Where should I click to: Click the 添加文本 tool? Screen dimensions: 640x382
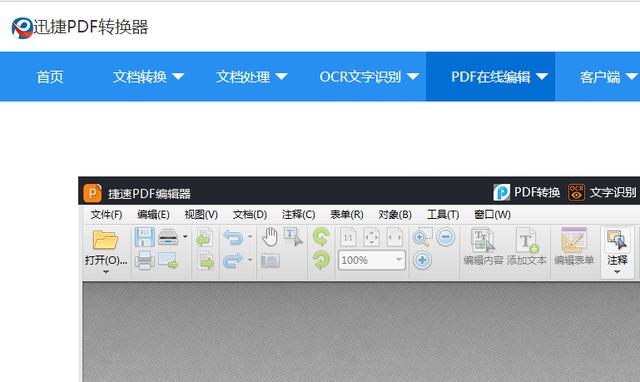527,247
